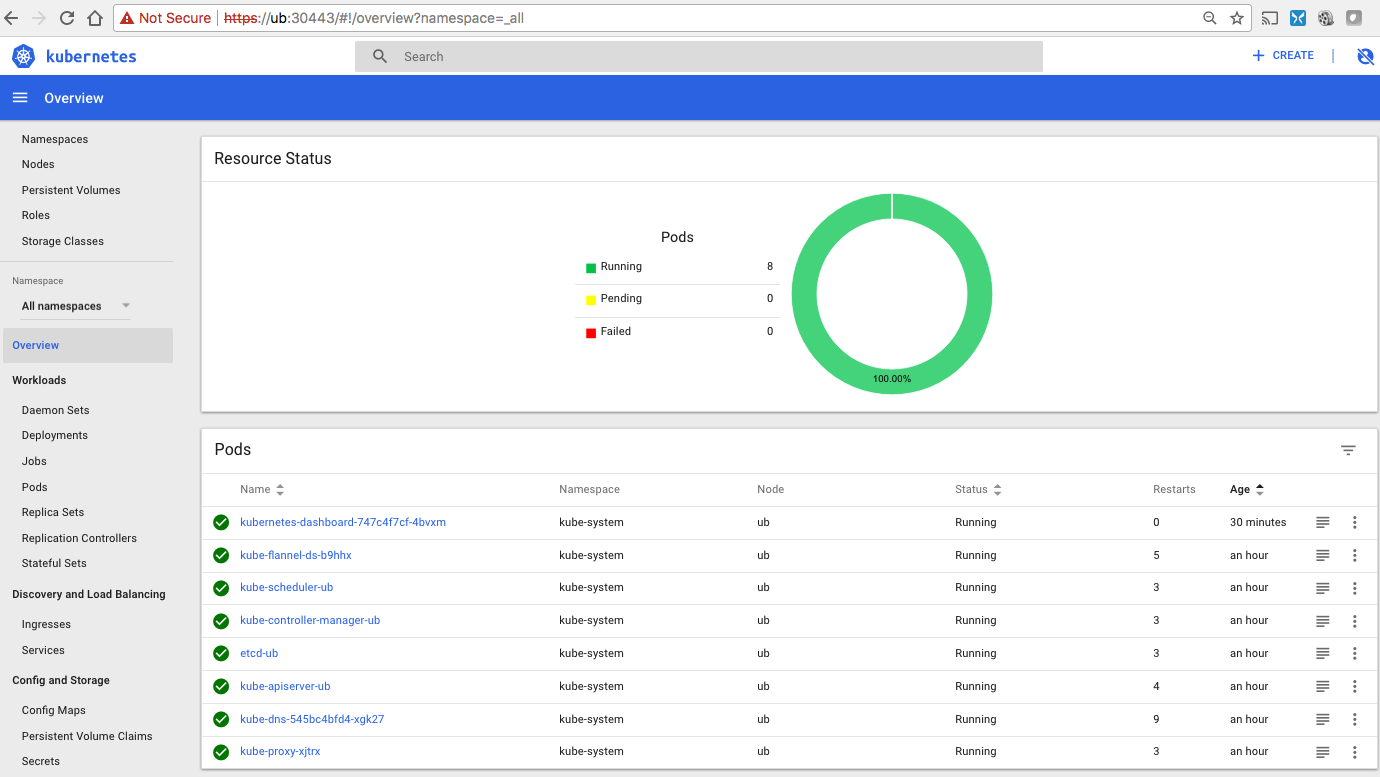Screen dimensions: 1380x777
Task: Reload the page with browser refresh icon
Action: coord(67,18)
